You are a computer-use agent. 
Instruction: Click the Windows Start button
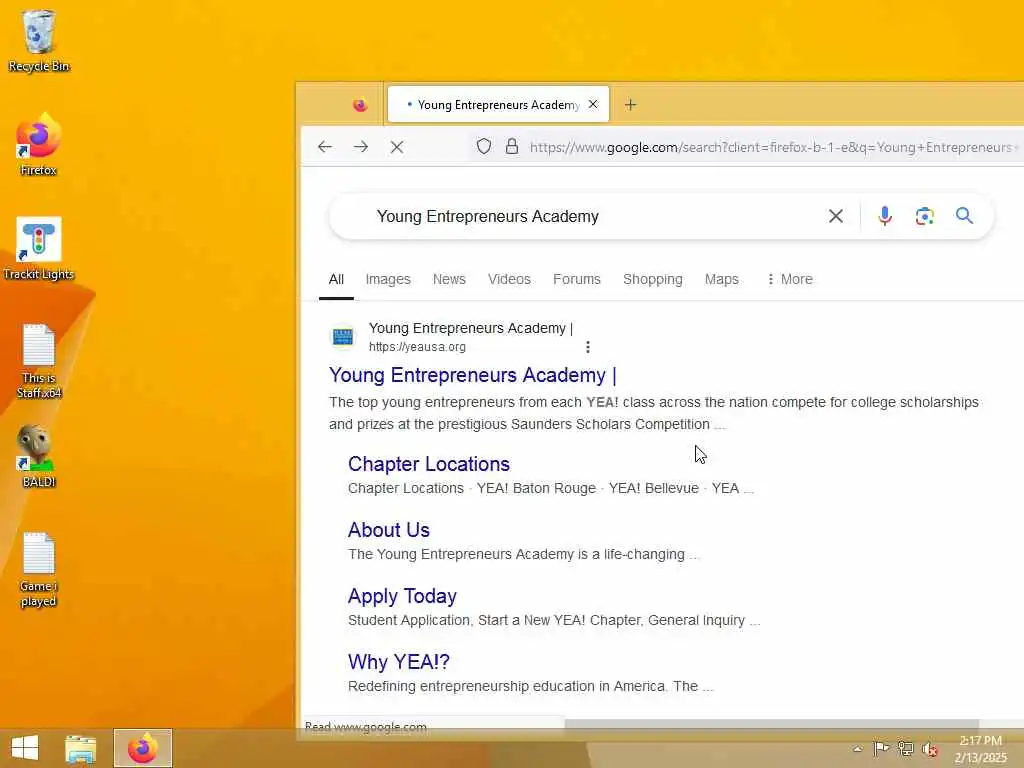tap(25, 748)
